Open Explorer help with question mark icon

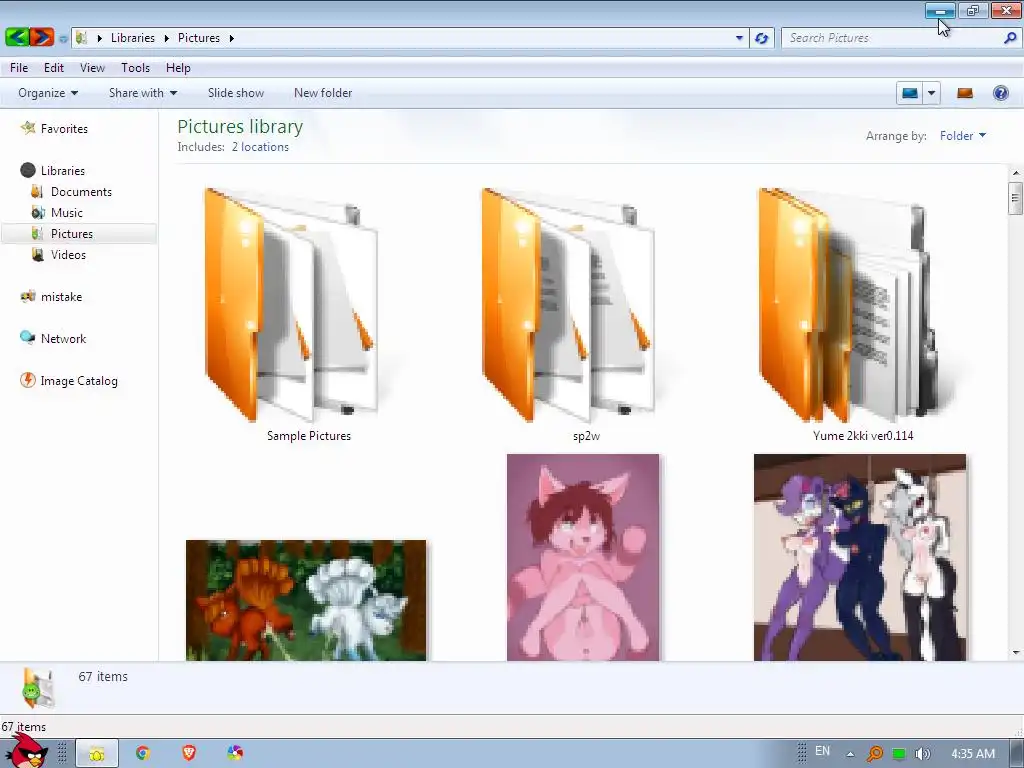coord(1000,93)
